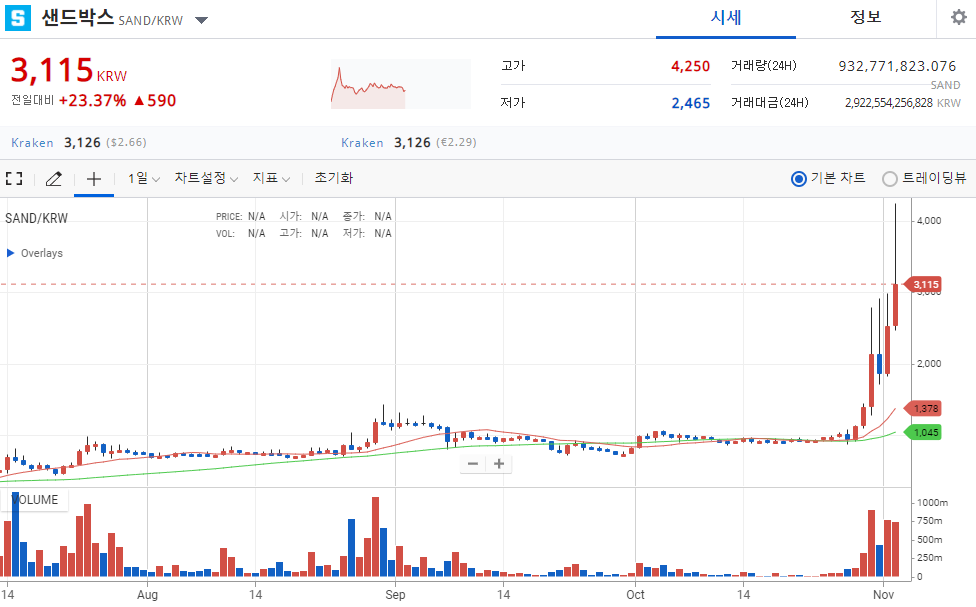This screenshot has height=607, width=976.
Task: Click the SAND/KRW chart title label
Action: [x=36, y=218]
